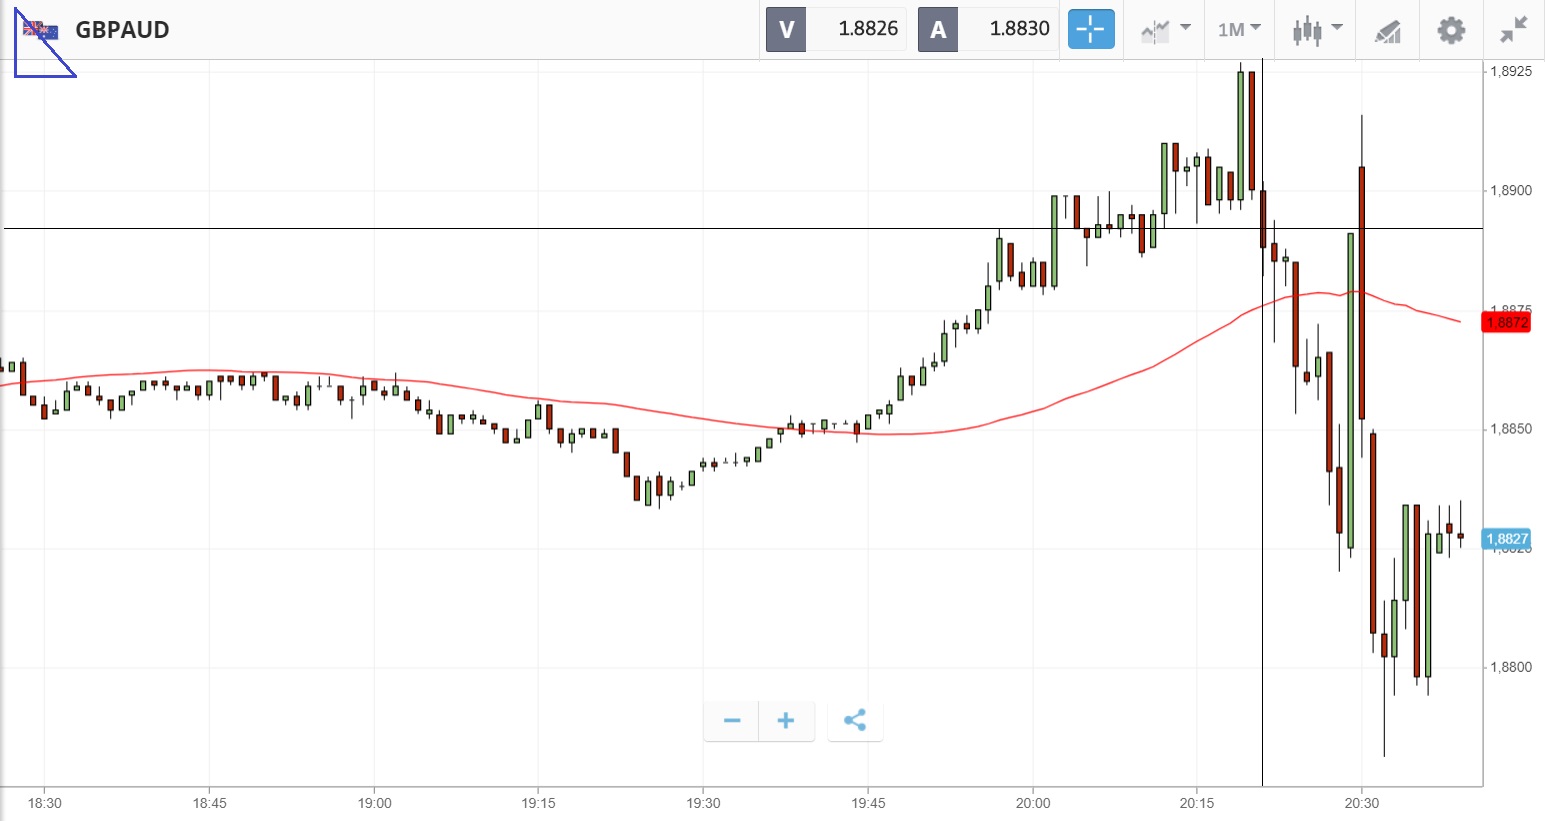This screenshot has height=821, width=1545.
Task: Click the share chart icon
Action: [855, 721]
